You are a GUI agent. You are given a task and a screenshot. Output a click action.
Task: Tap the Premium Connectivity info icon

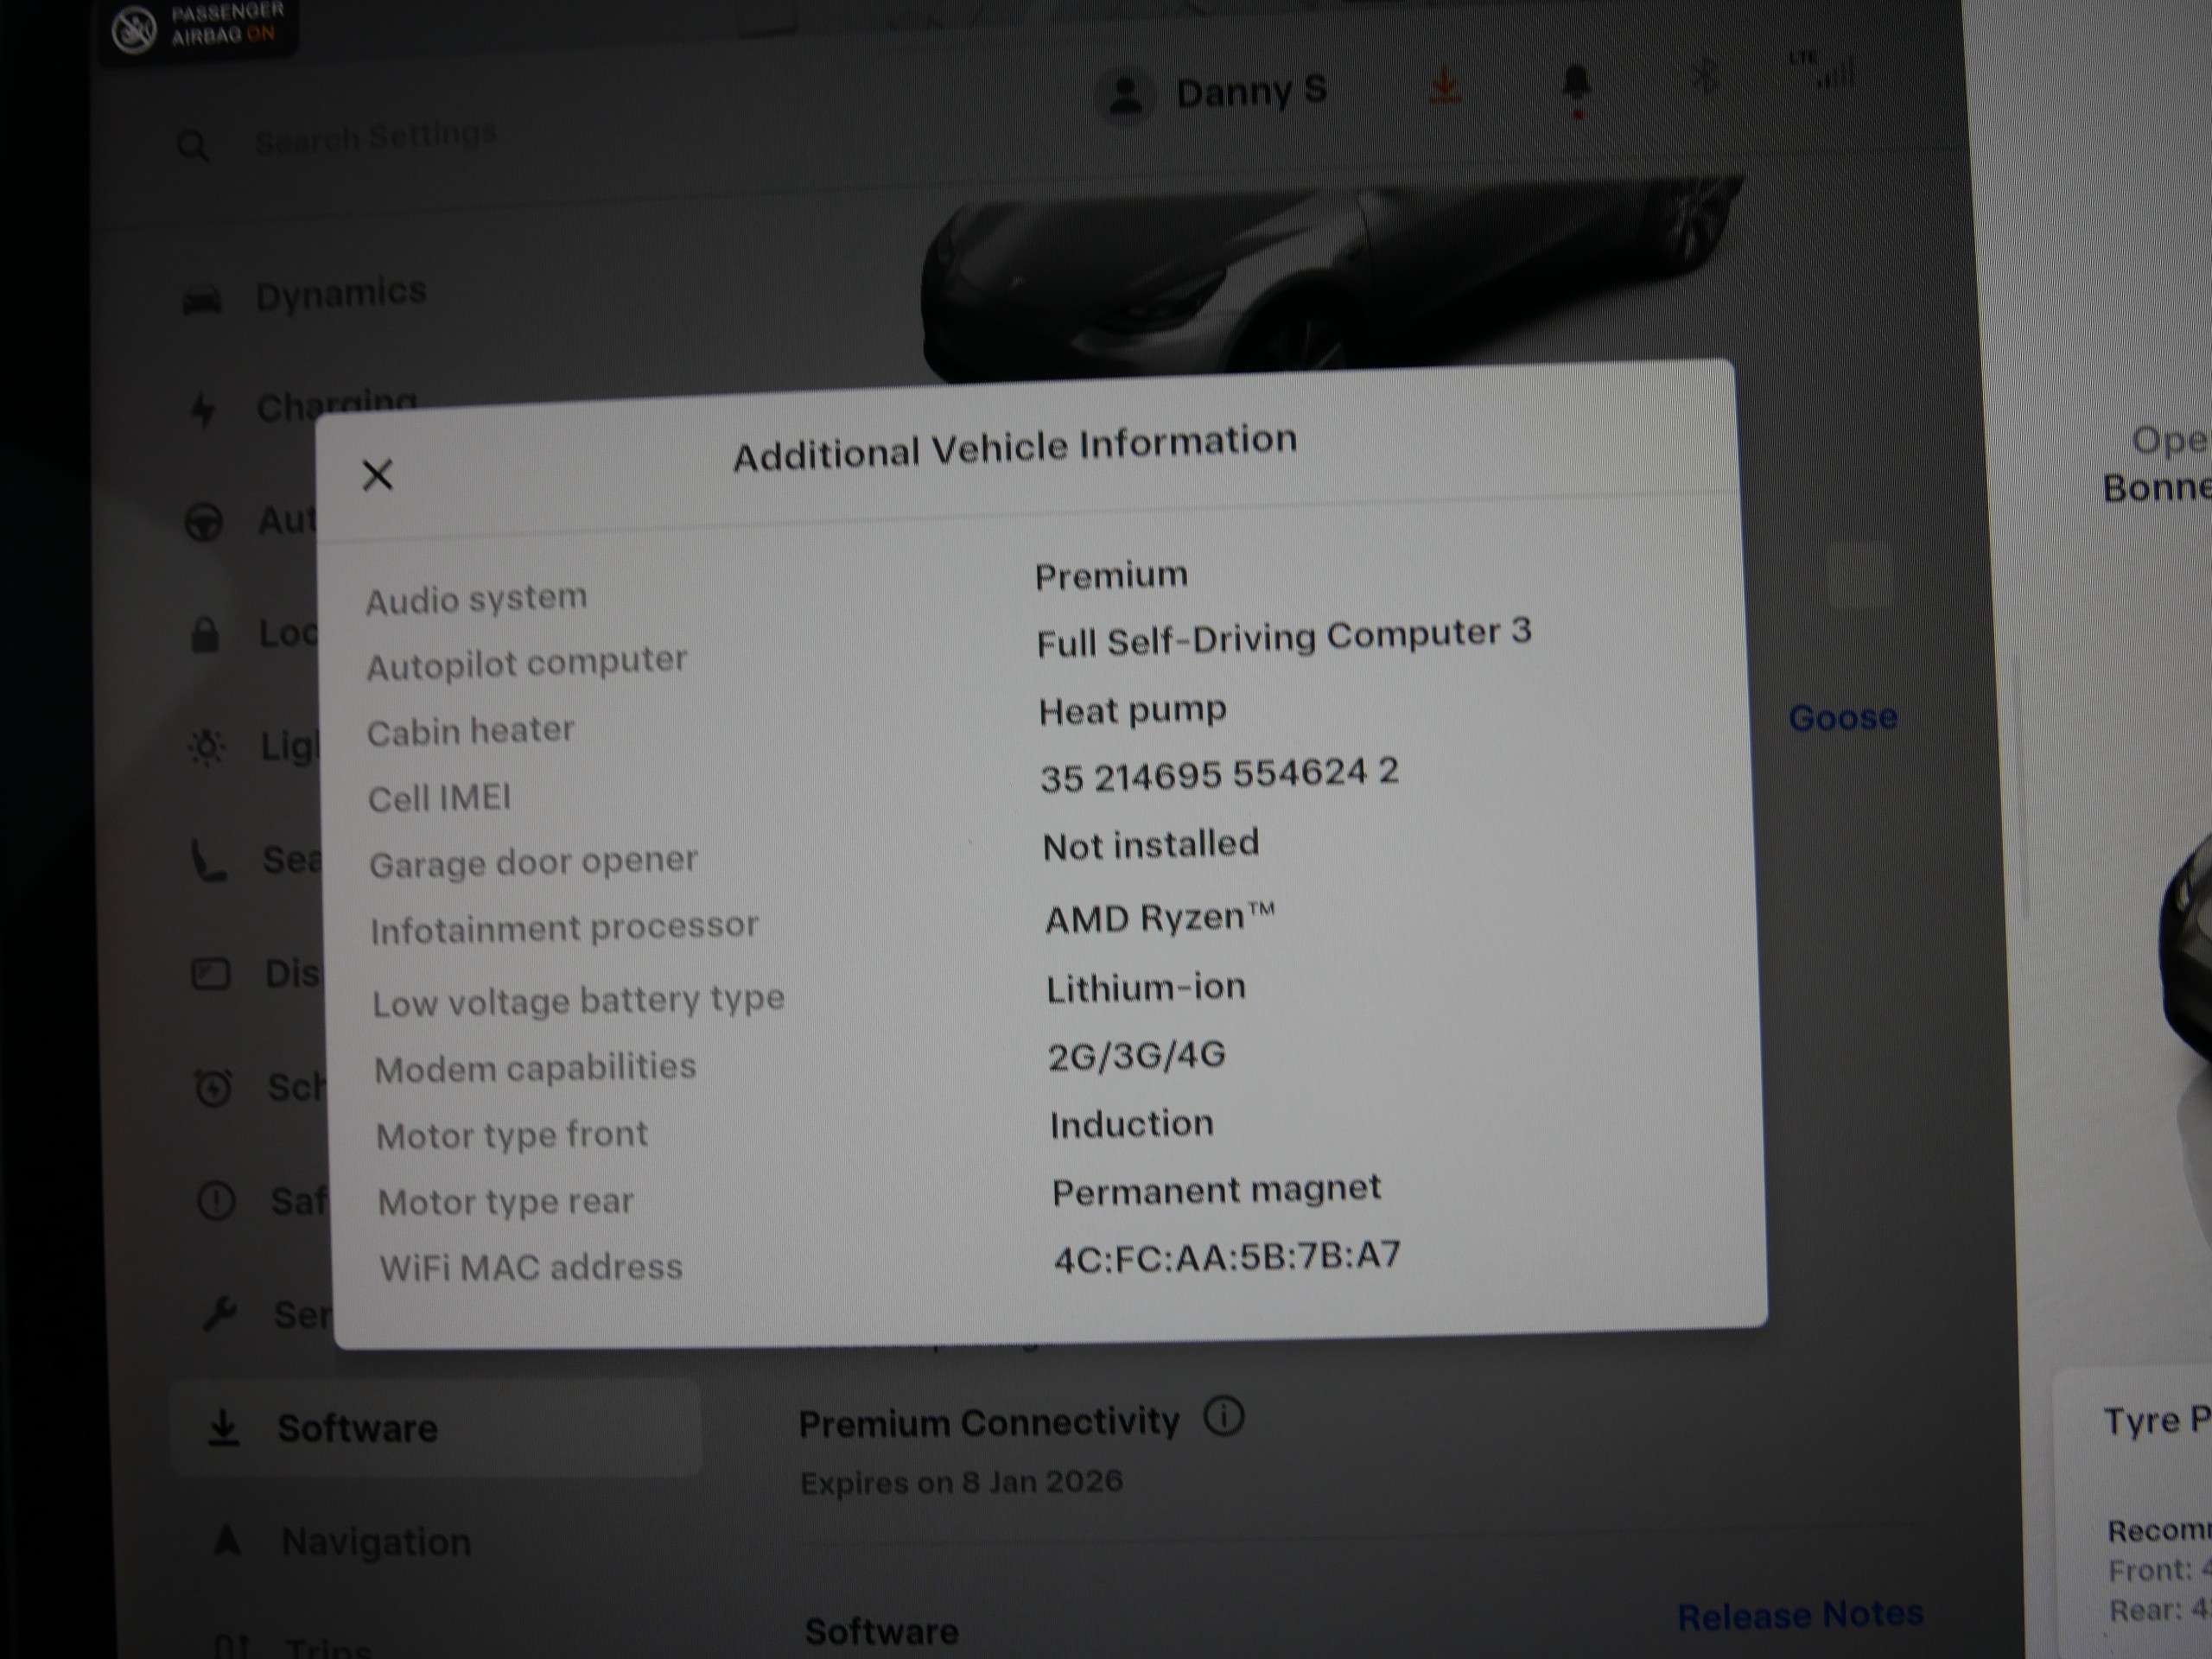(1225, 1416)
